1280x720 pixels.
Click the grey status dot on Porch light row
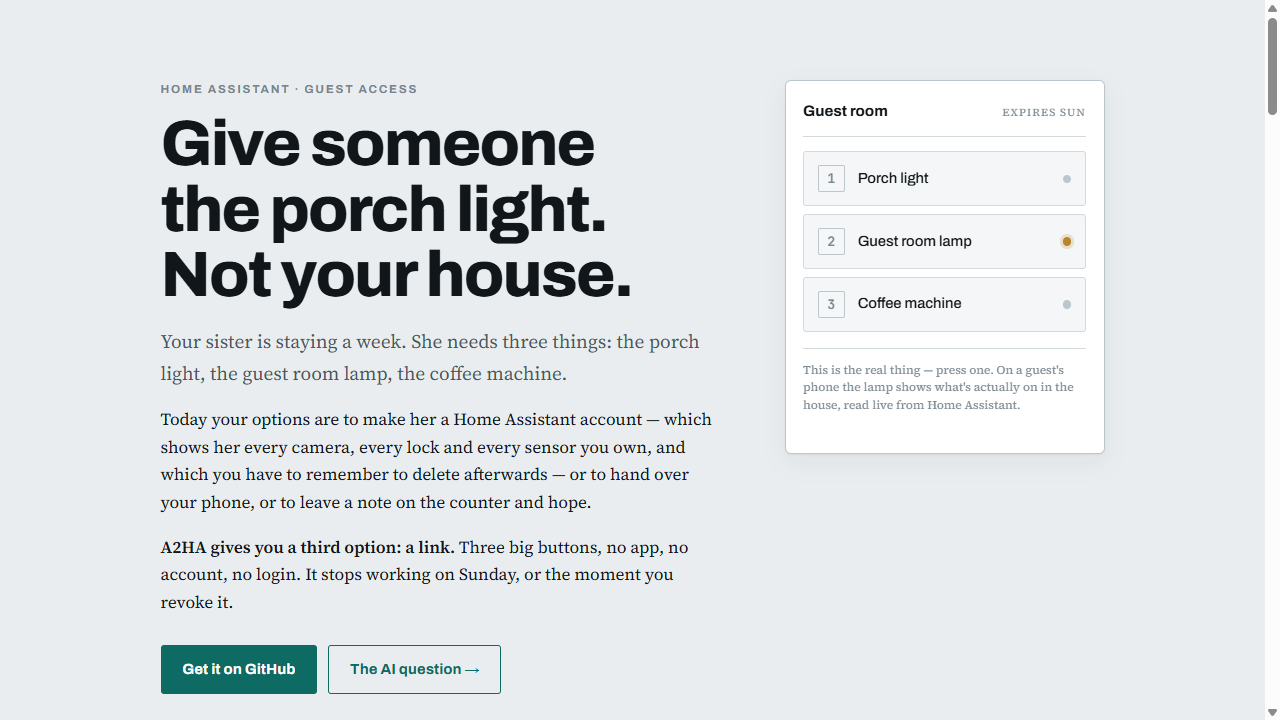point(1067,179)
